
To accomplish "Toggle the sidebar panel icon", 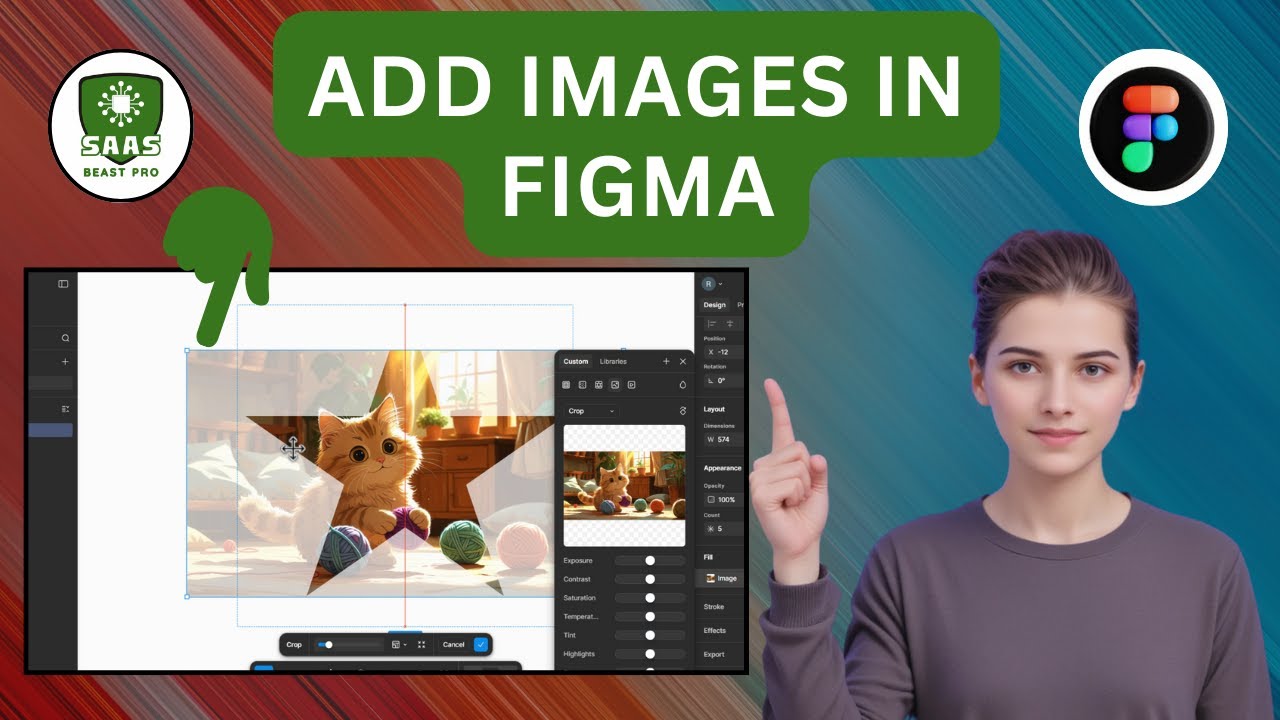I will [x=63, y=284].
